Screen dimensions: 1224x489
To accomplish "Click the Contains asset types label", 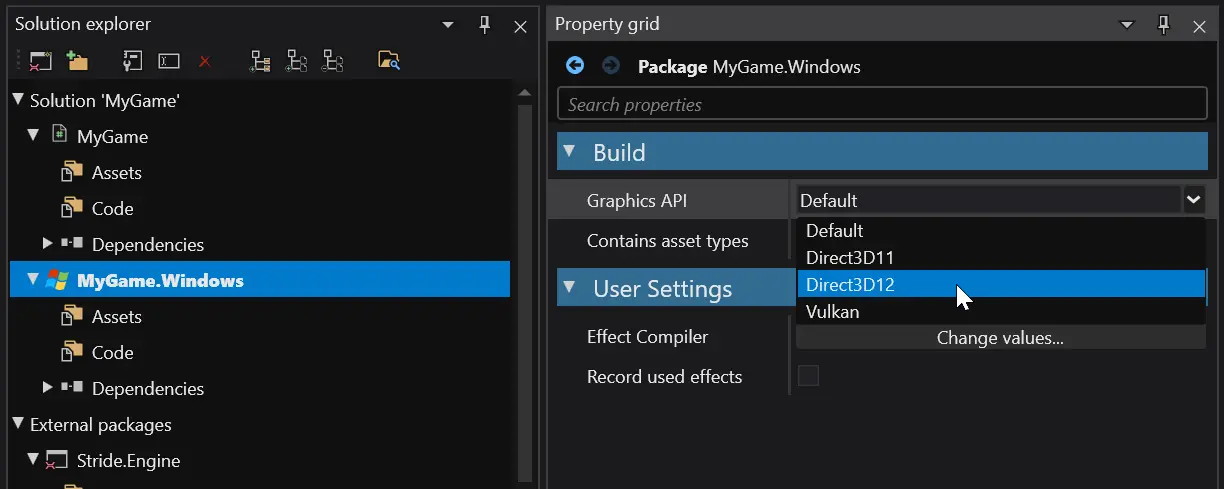I will coord(667,240).
